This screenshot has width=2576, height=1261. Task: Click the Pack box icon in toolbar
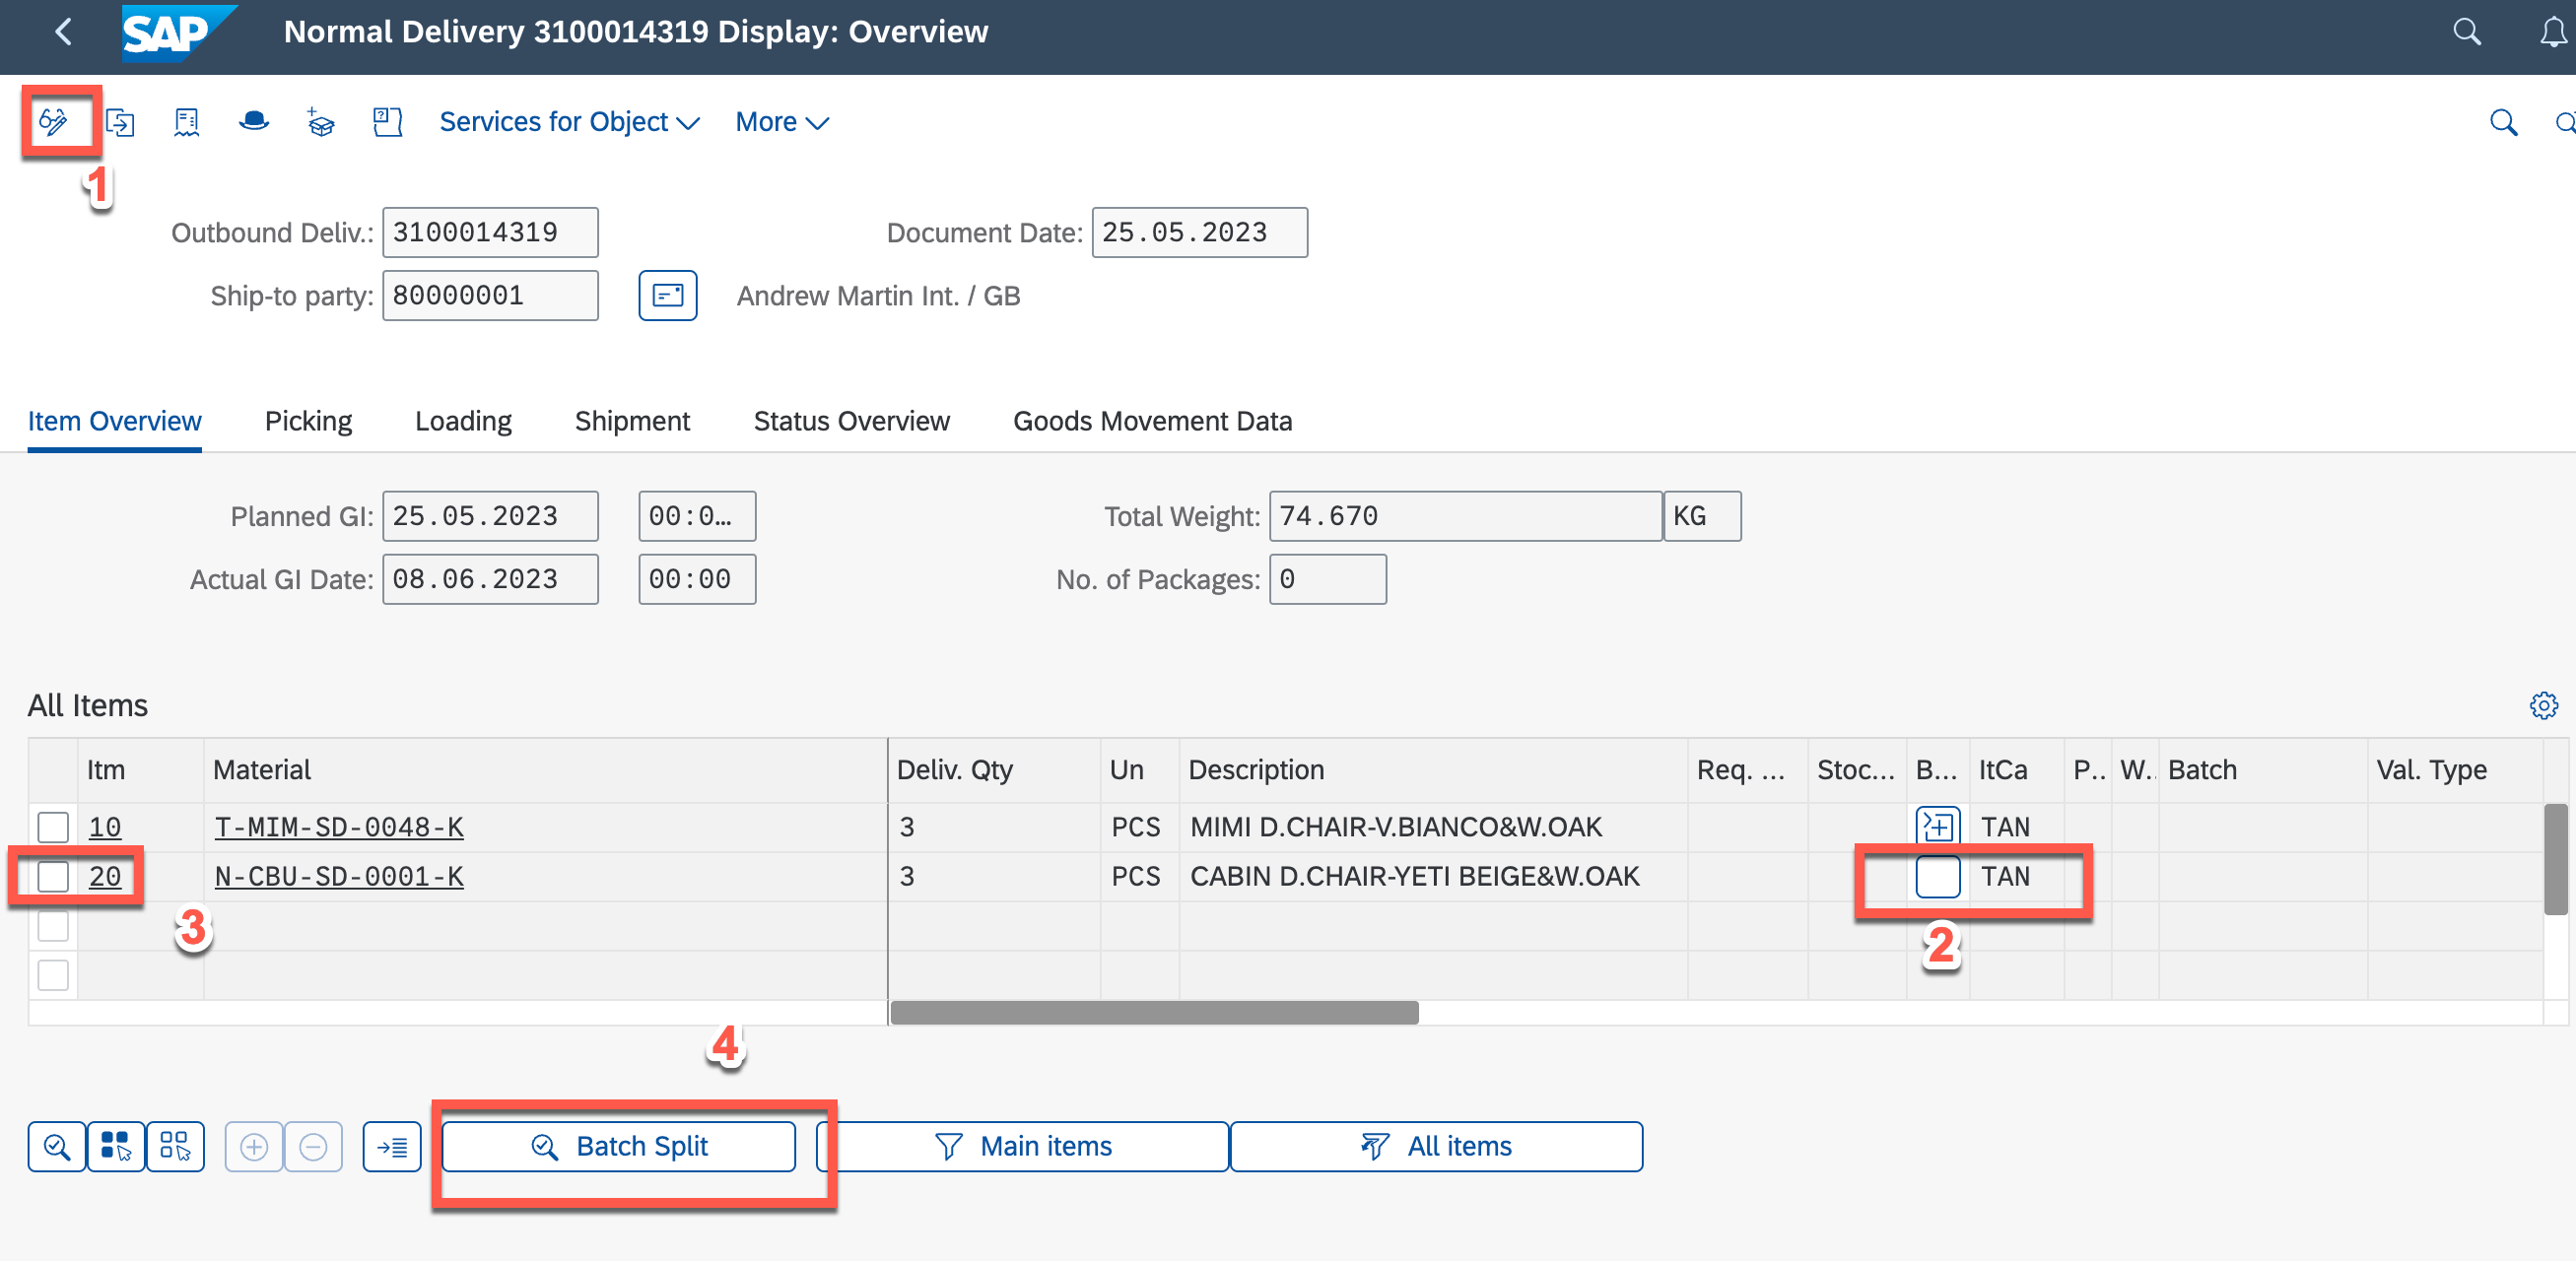point(320,122)
